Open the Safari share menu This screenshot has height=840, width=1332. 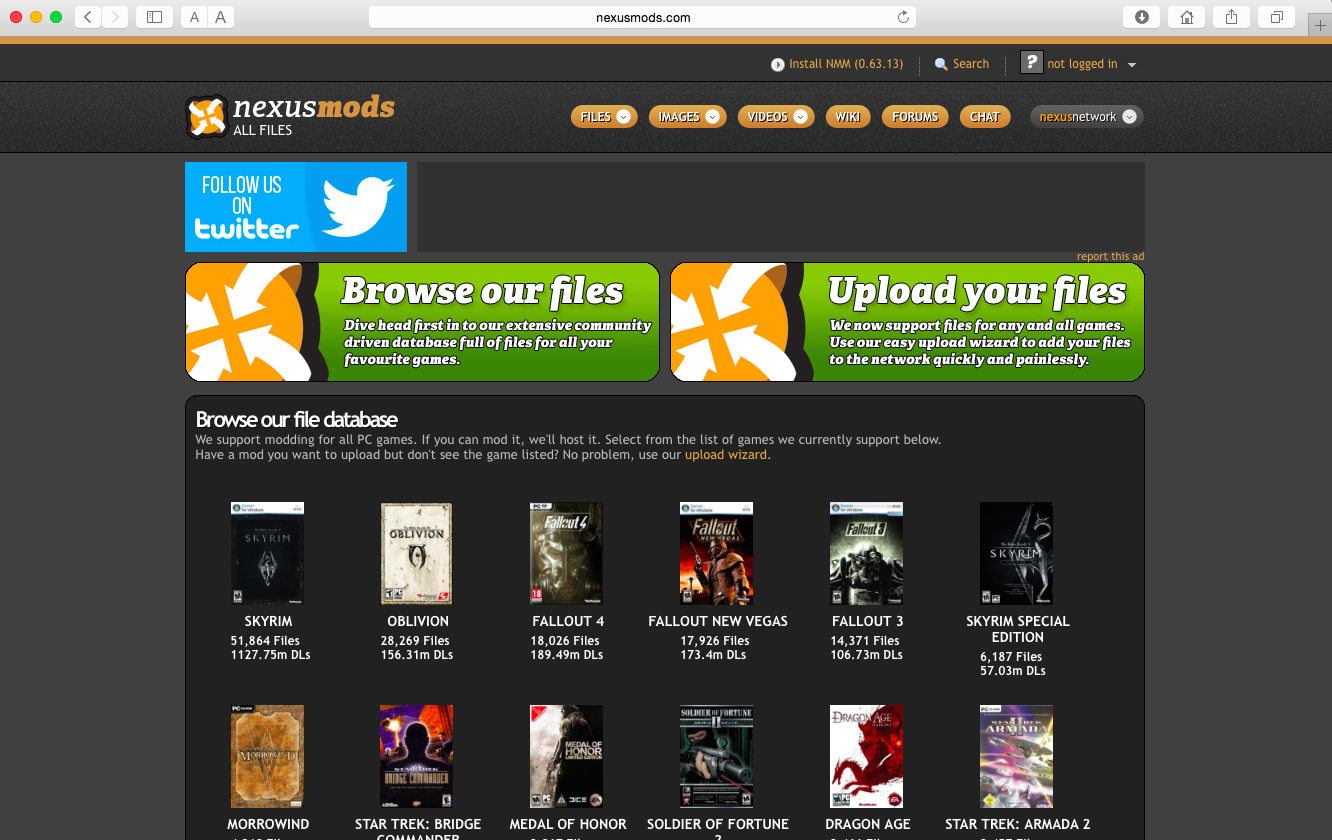(x=1231, y=17)
